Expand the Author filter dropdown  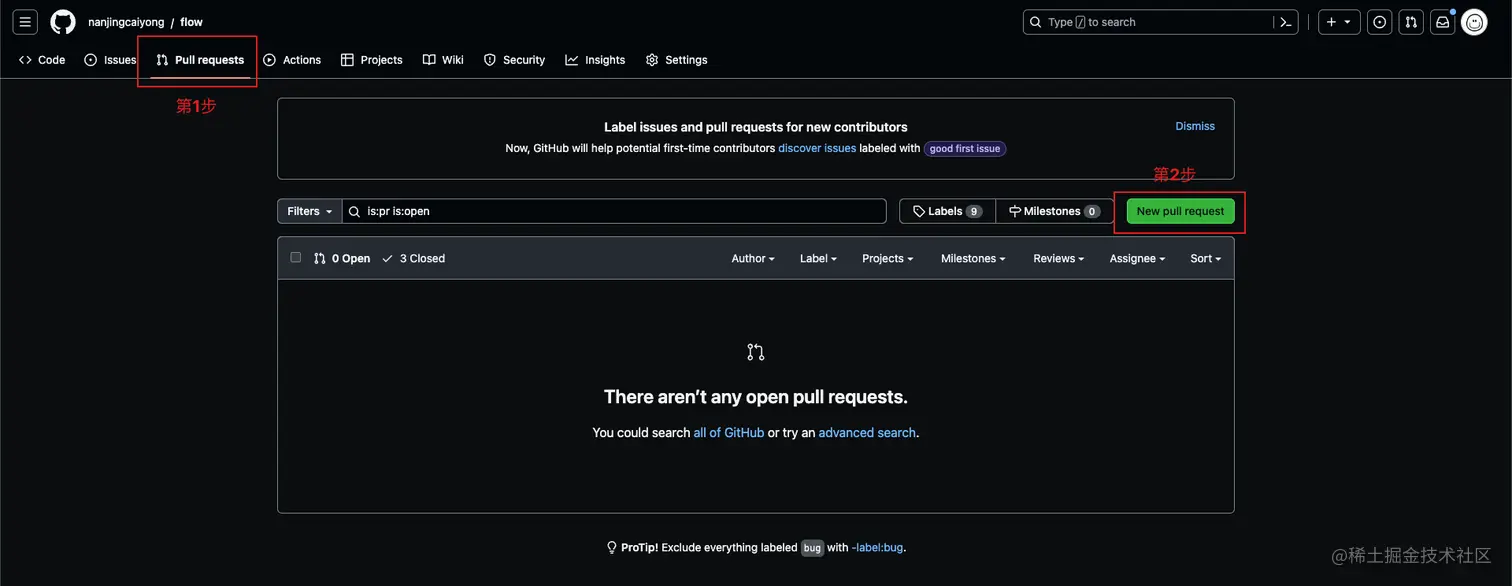[753, 258]
